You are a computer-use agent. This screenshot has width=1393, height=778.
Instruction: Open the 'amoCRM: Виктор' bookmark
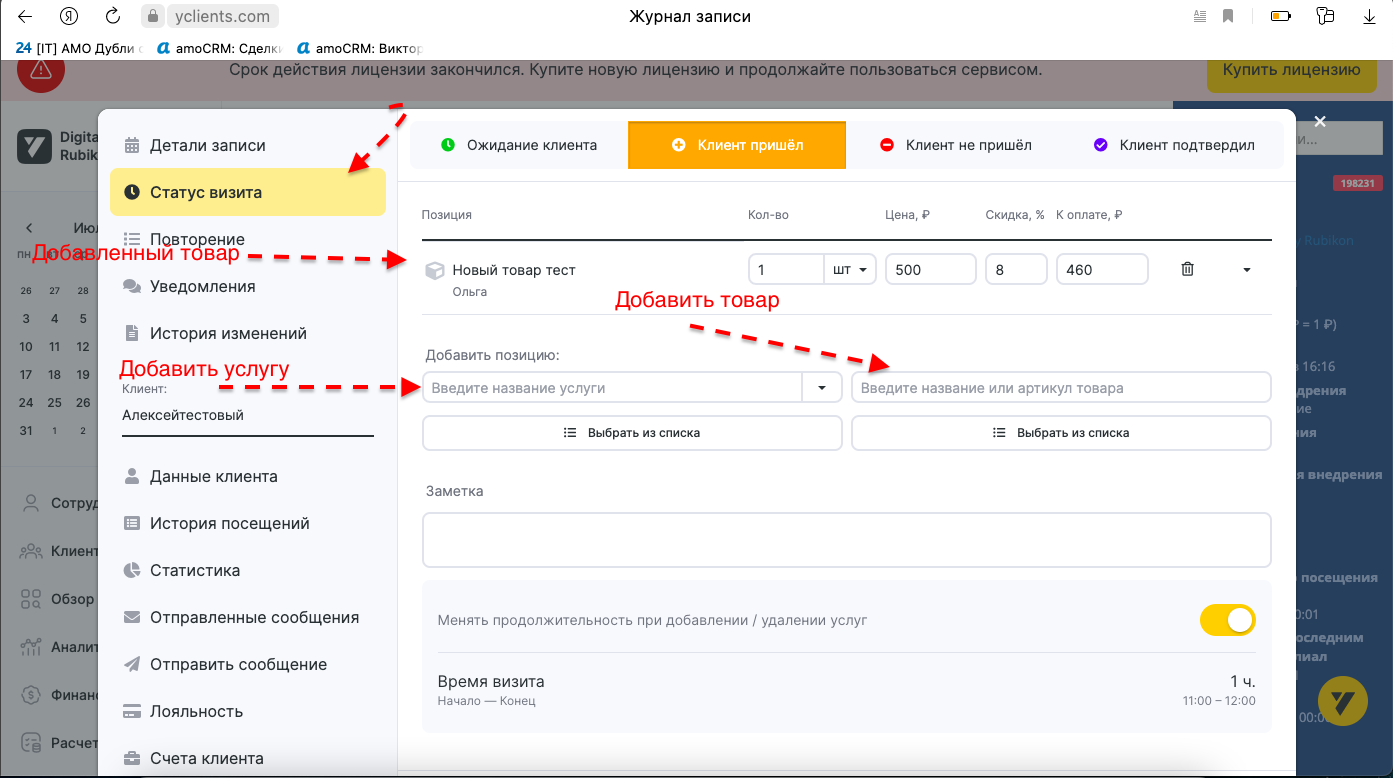point(360,47)
